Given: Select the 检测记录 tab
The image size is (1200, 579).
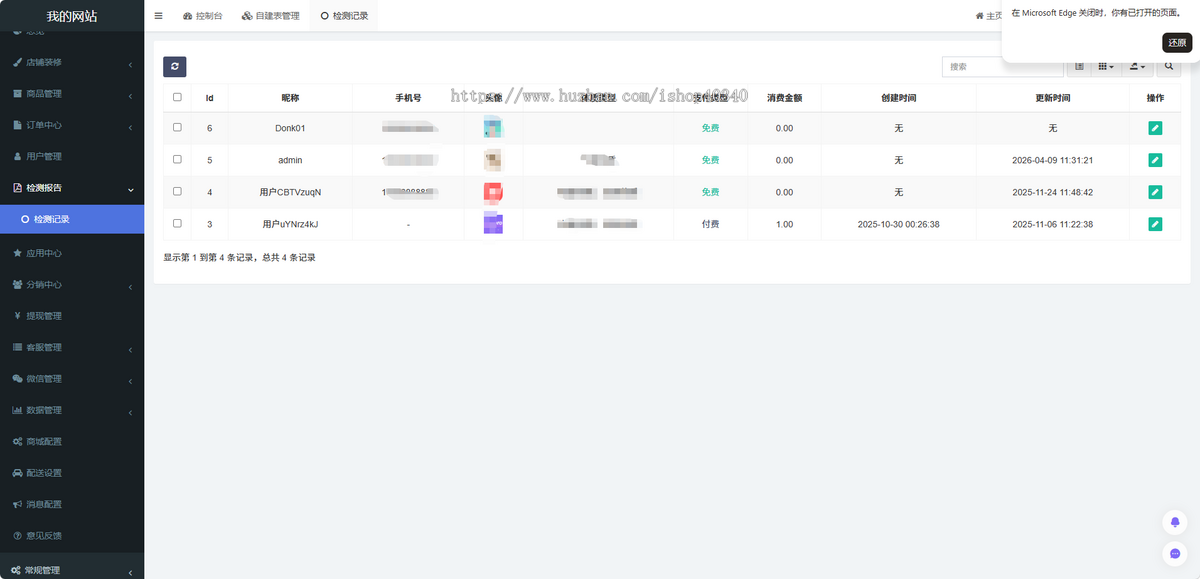Looking at the screenshot, I should pyautogui.click(x=344, y=16).
